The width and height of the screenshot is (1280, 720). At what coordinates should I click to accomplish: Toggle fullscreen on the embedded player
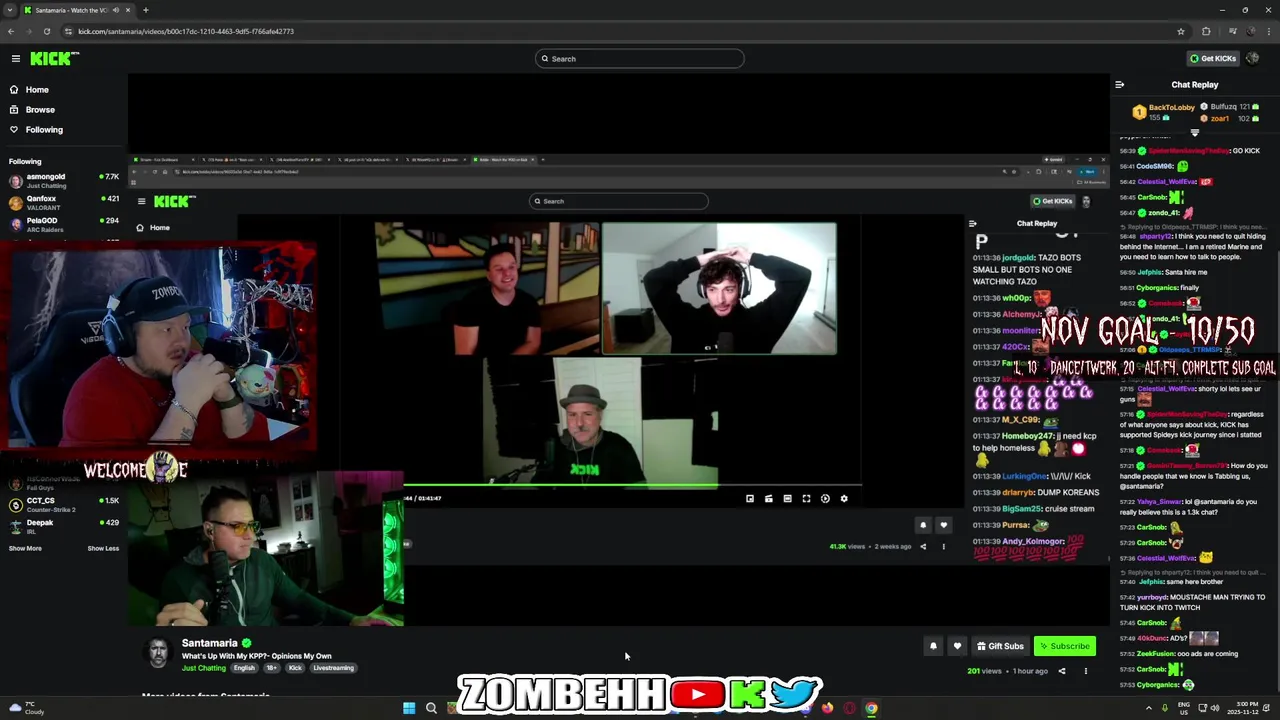click(x=806, y=498)
